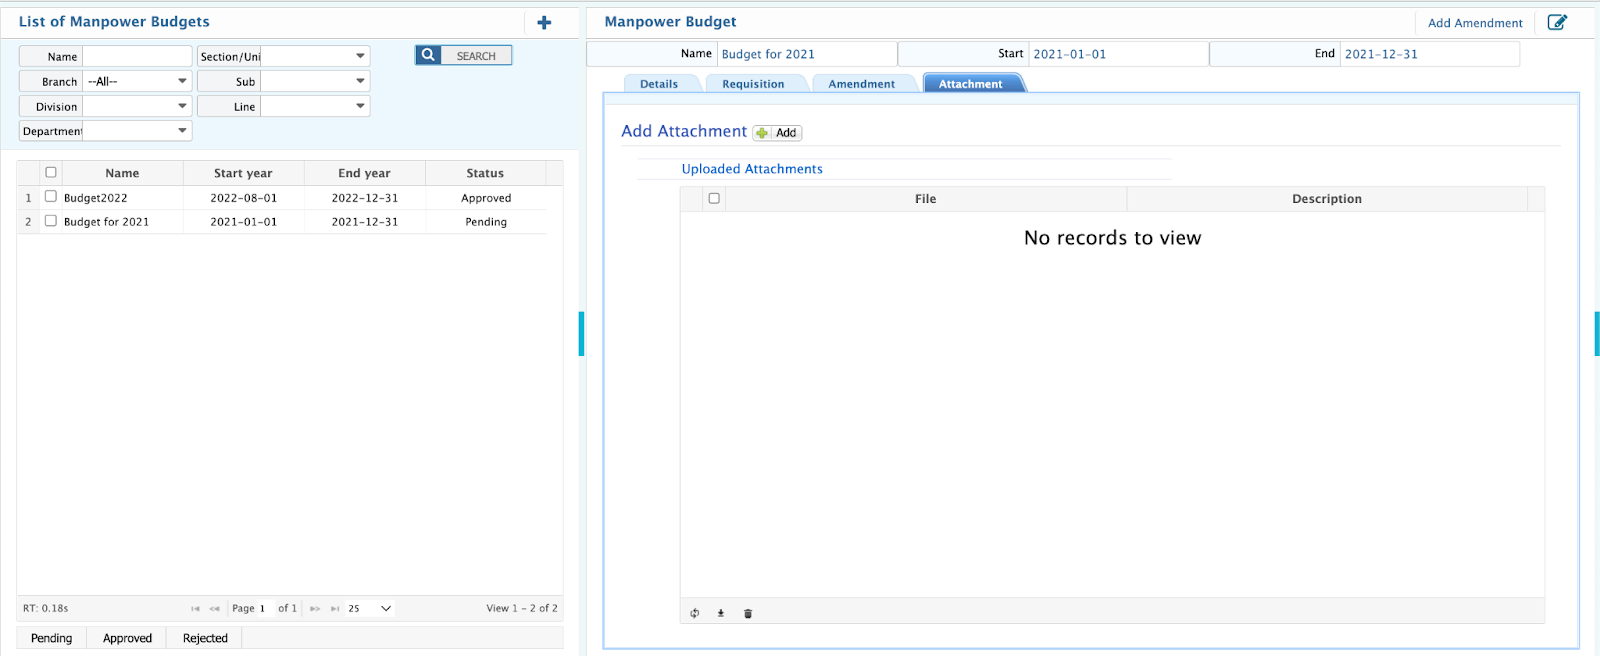
Task: Click the Add Amendment link
Action: tap(1475, 23)
